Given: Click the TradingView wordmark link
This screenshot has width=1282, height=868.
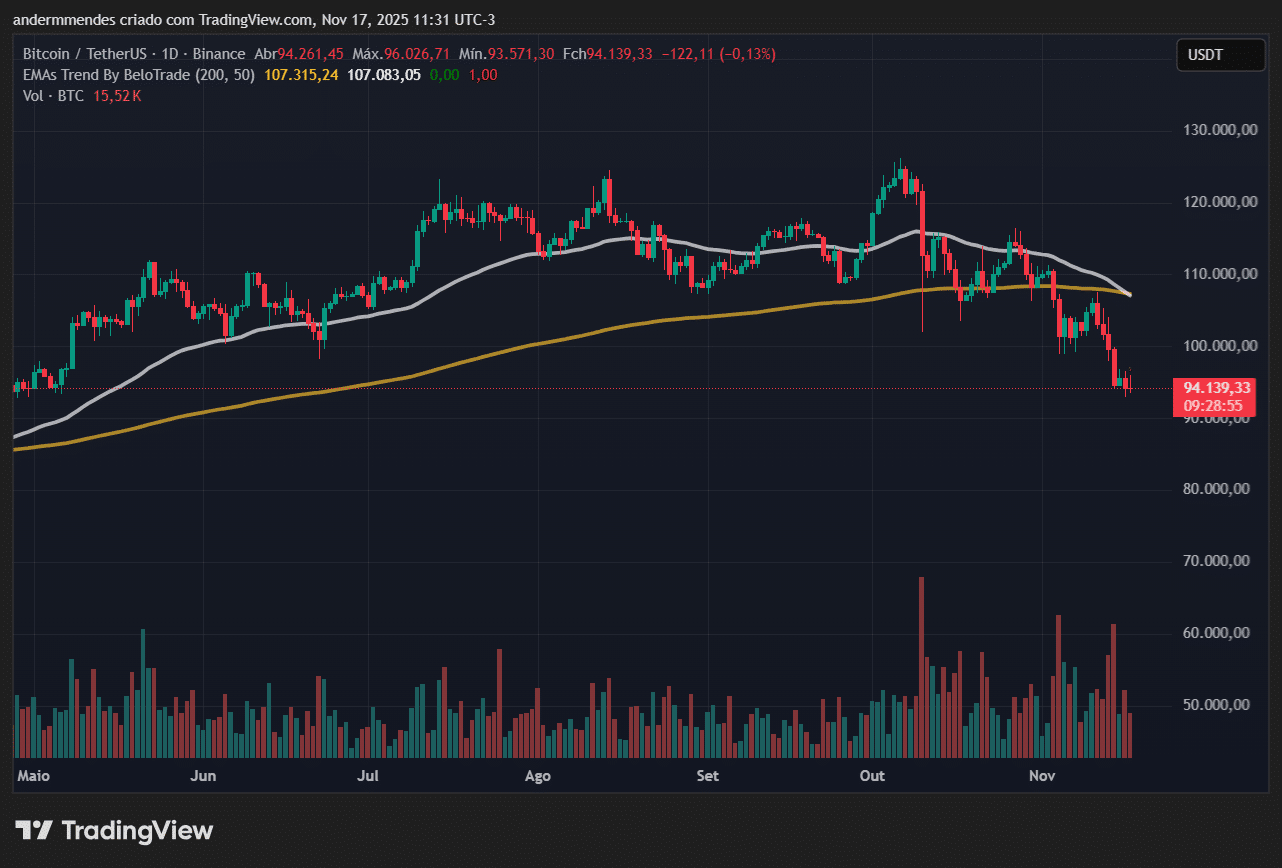Looking at the screenshot, I should click(x=136, y=829).
